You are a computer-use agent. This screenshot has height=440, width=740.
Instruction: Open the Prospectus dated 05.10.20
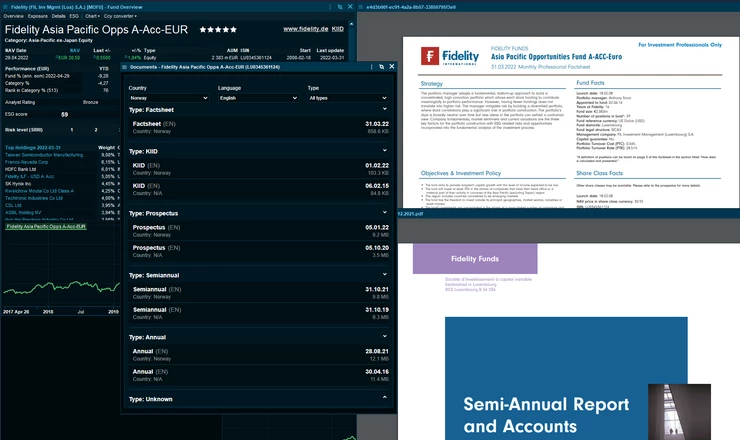pos(261,251)
